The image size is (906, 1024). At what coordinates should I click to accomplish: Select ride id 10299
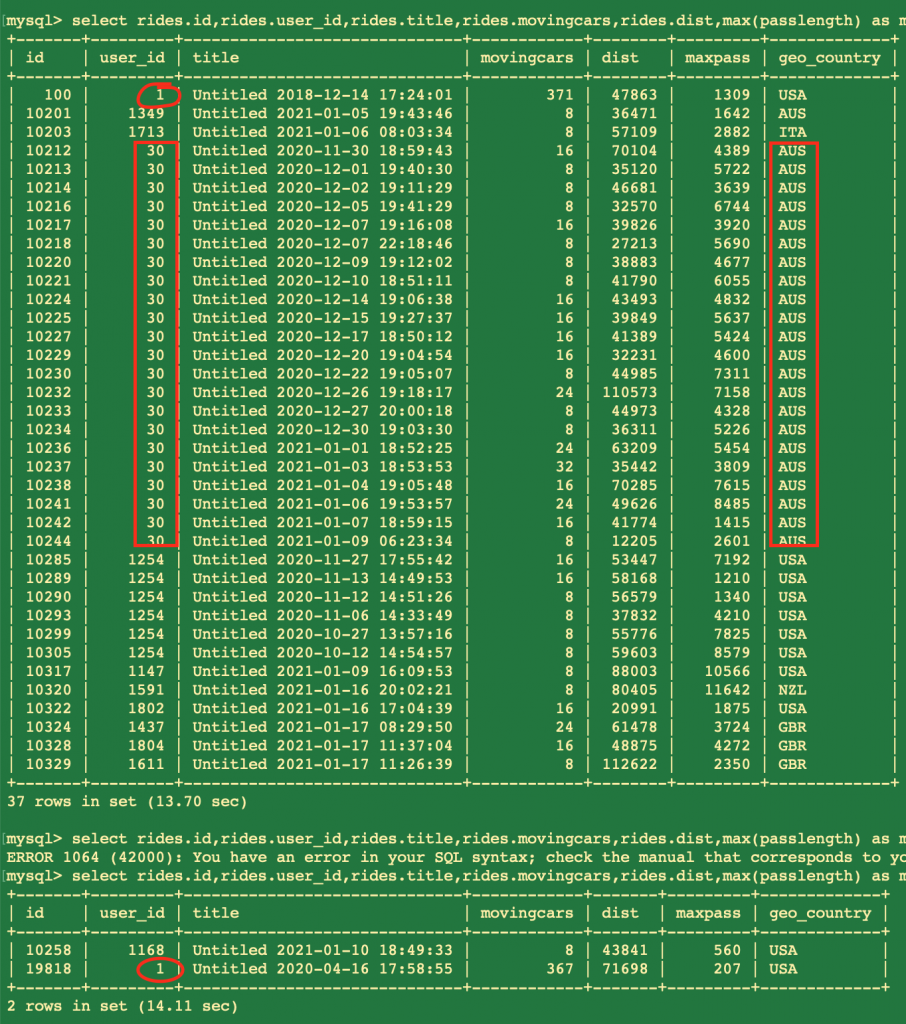48,635
